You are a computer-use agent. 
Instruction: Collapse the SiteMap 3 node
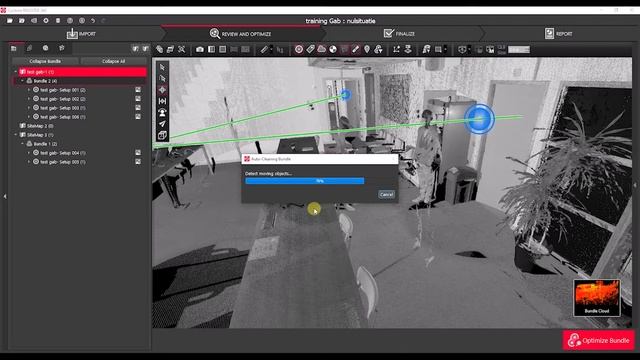pyautogui.click(x=16, y=135)
